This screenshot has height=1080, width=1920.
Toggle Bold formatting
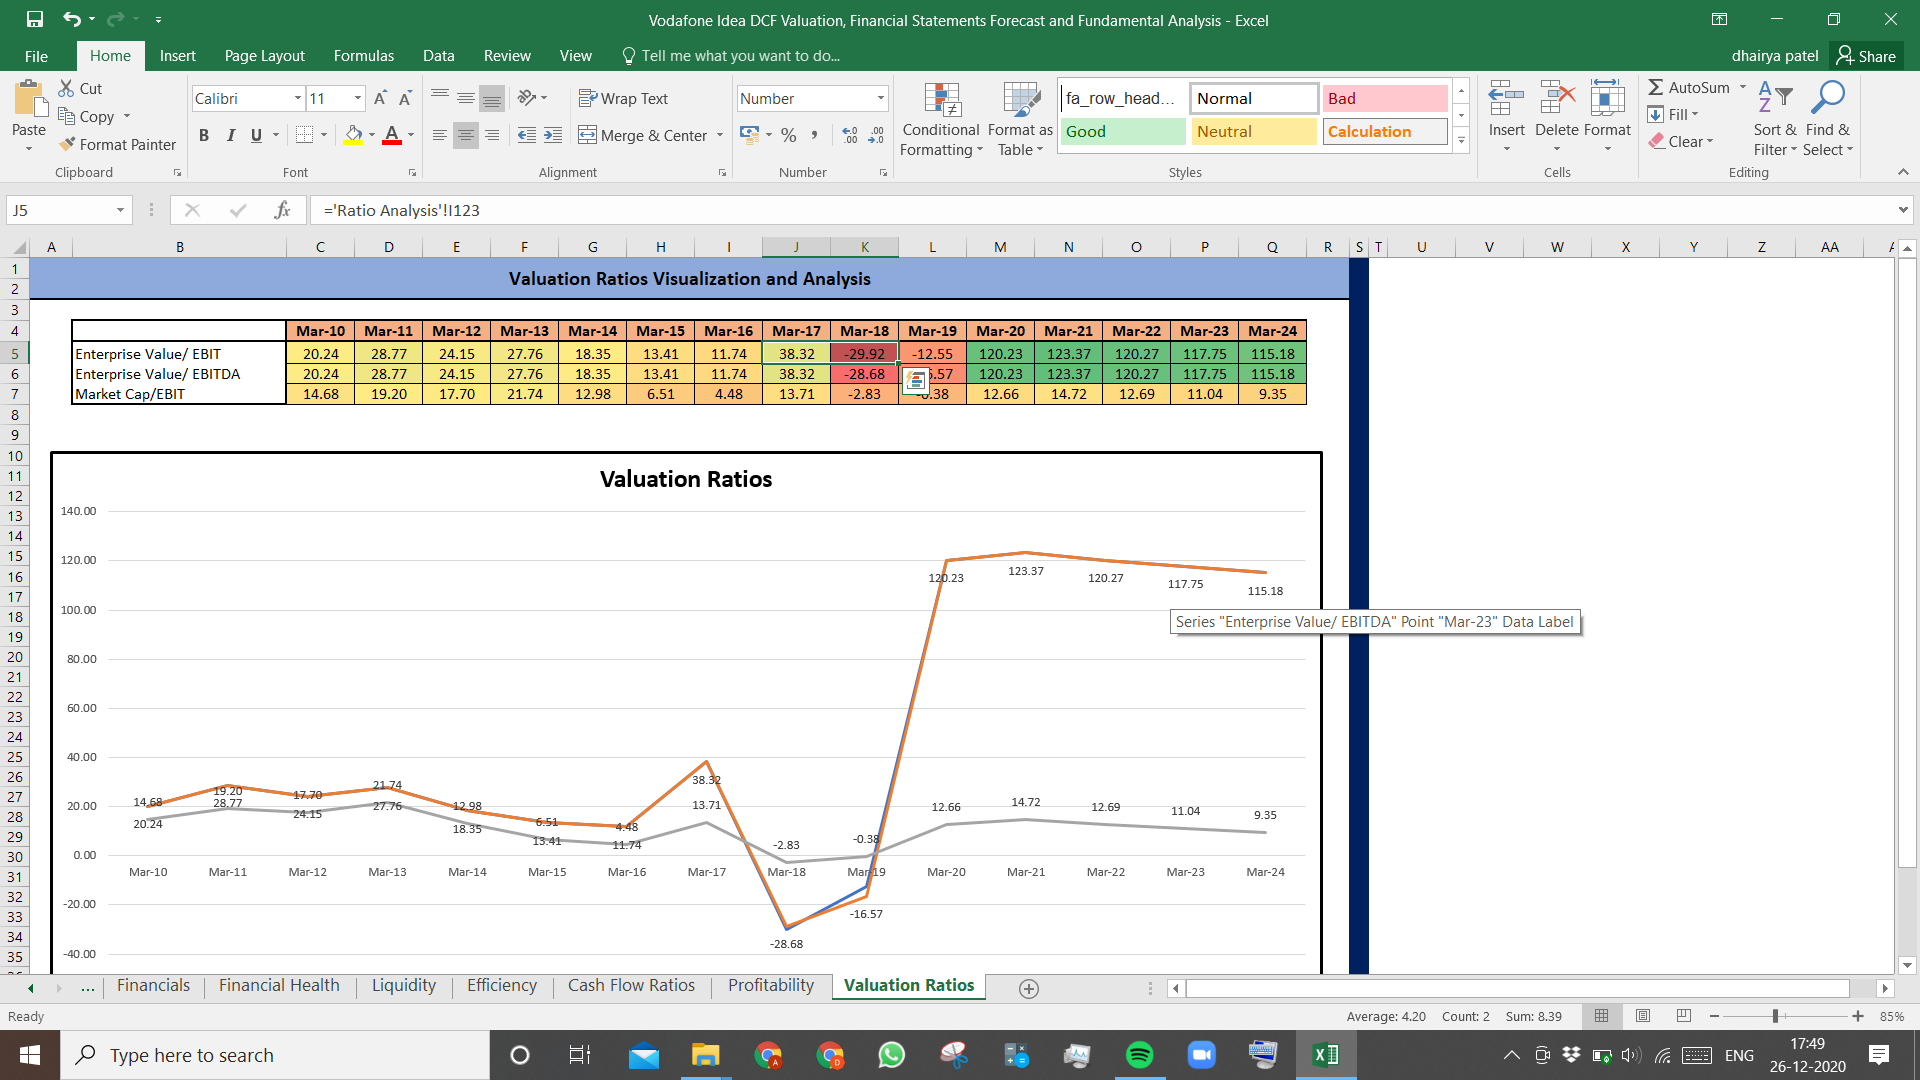[204, 135]
